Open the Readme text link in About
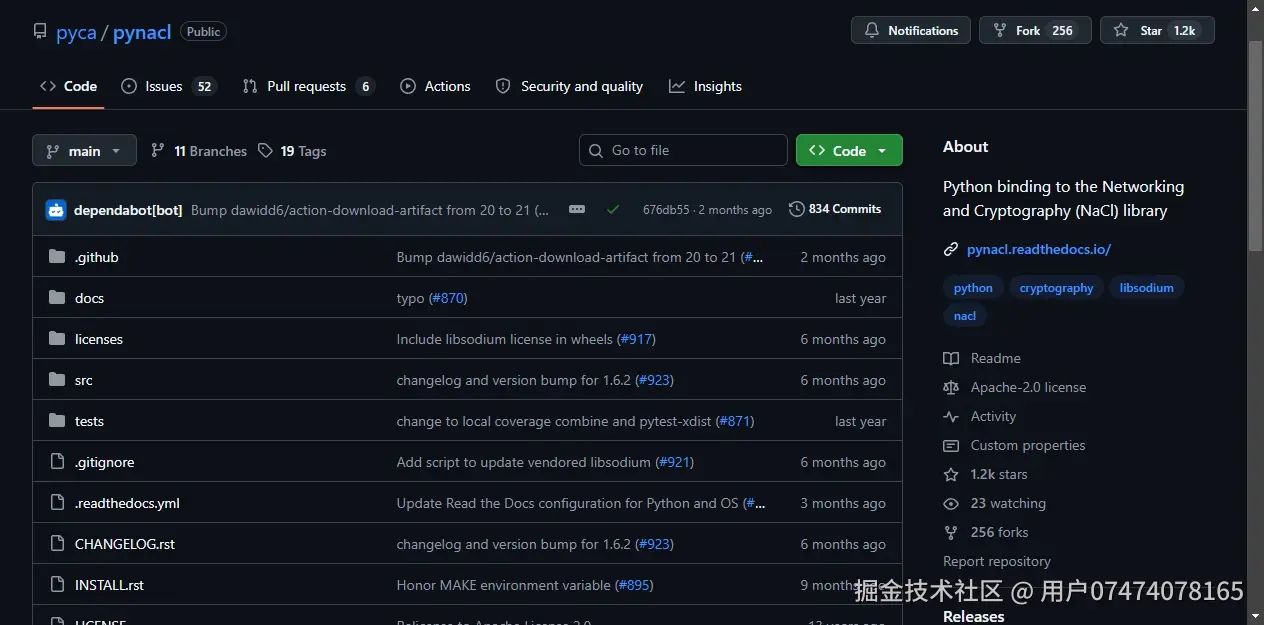 (x=996, y=358)
